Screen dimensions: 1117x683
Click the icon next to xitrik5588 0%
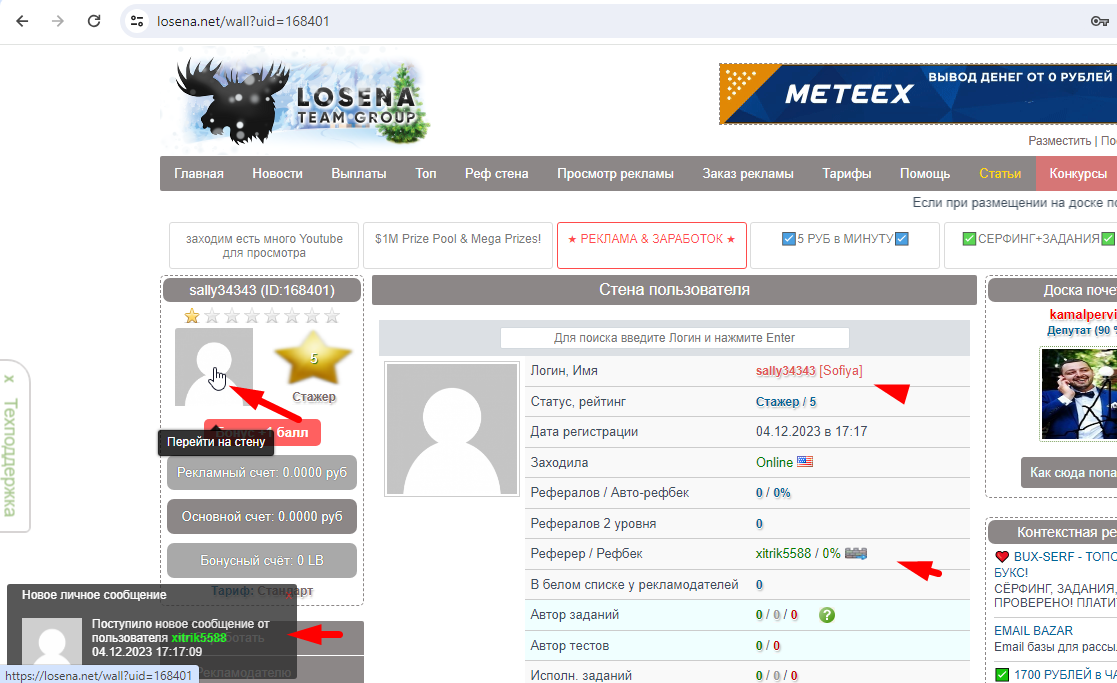[856, 553]
